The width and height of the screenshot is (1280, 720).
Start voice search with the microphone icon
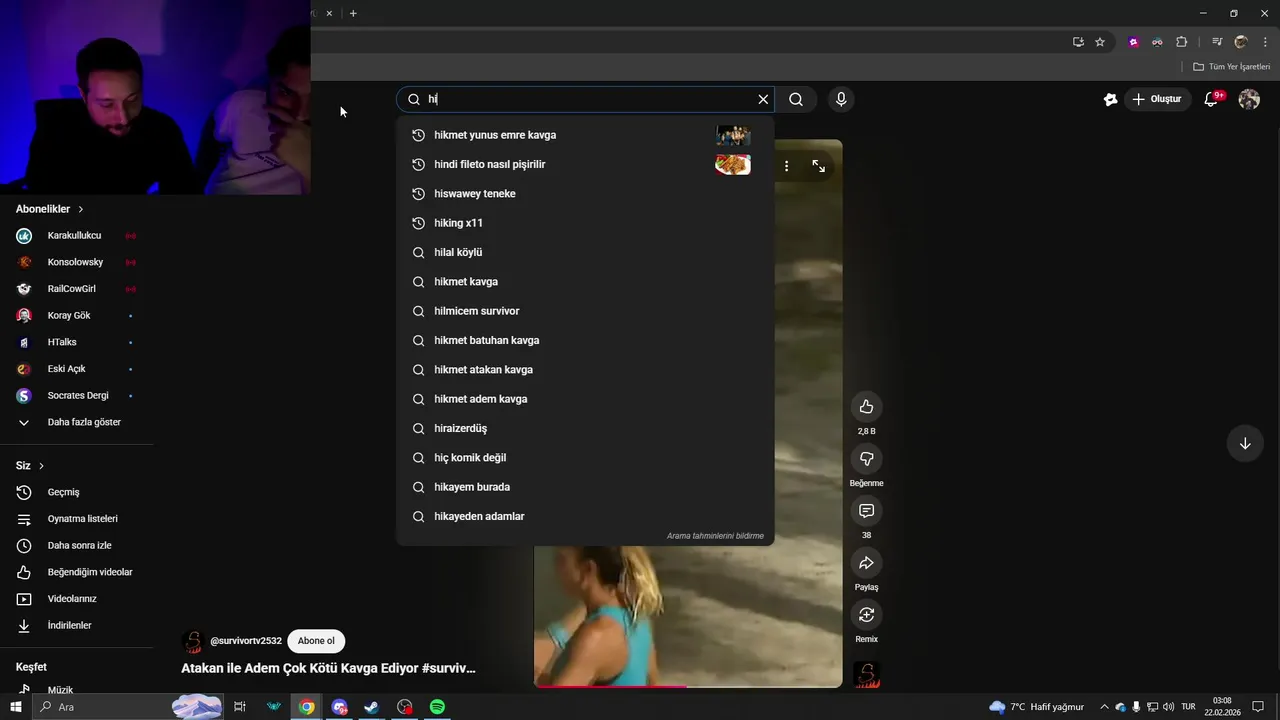pos(841,99)
